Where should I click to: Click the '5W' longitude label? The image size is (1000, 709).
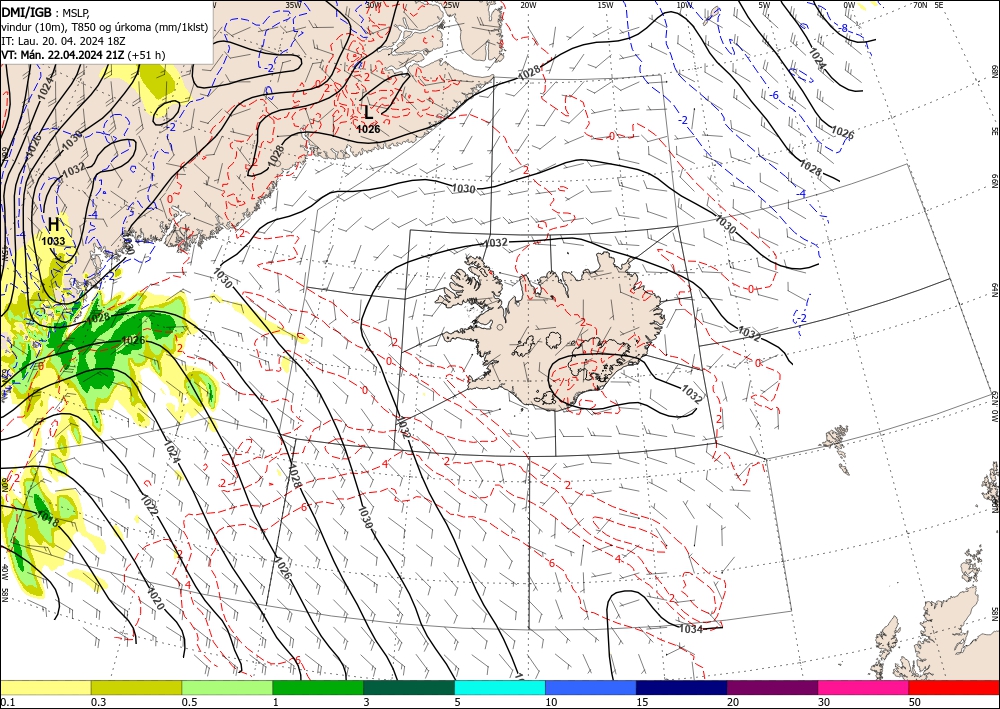[765, 5]
